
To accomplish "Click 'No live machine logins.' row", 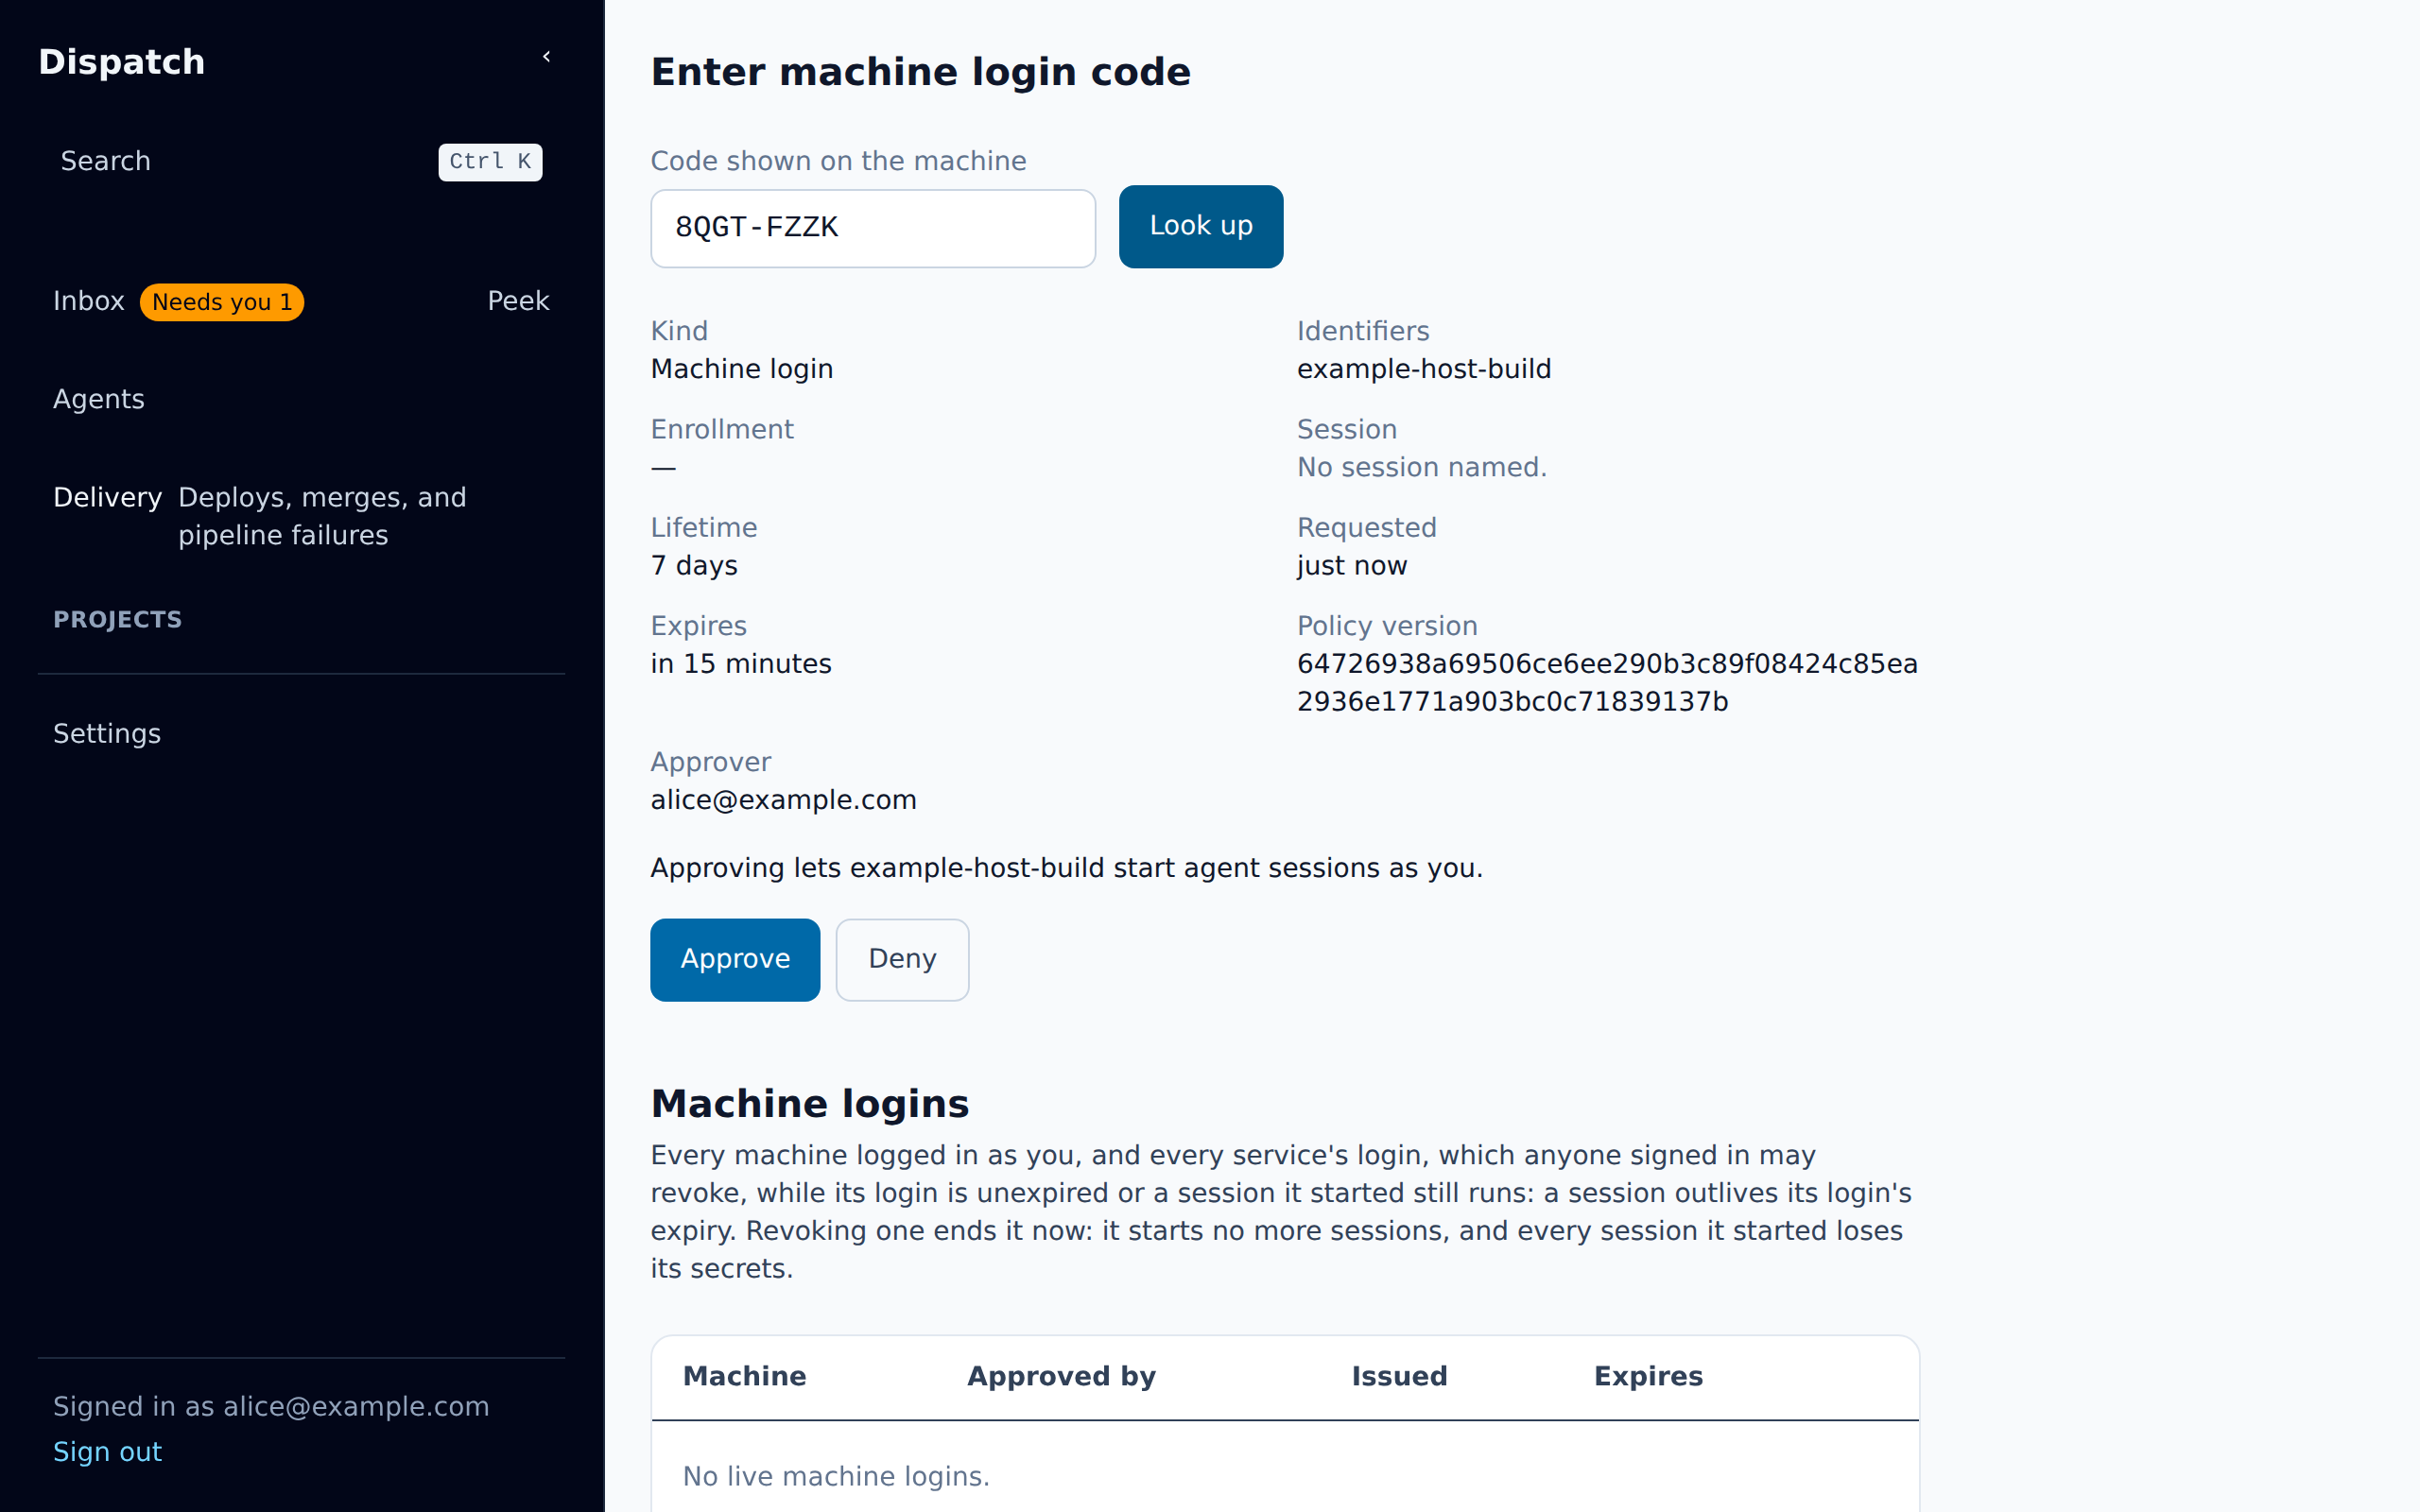I will click(x=1285, y=1476).
